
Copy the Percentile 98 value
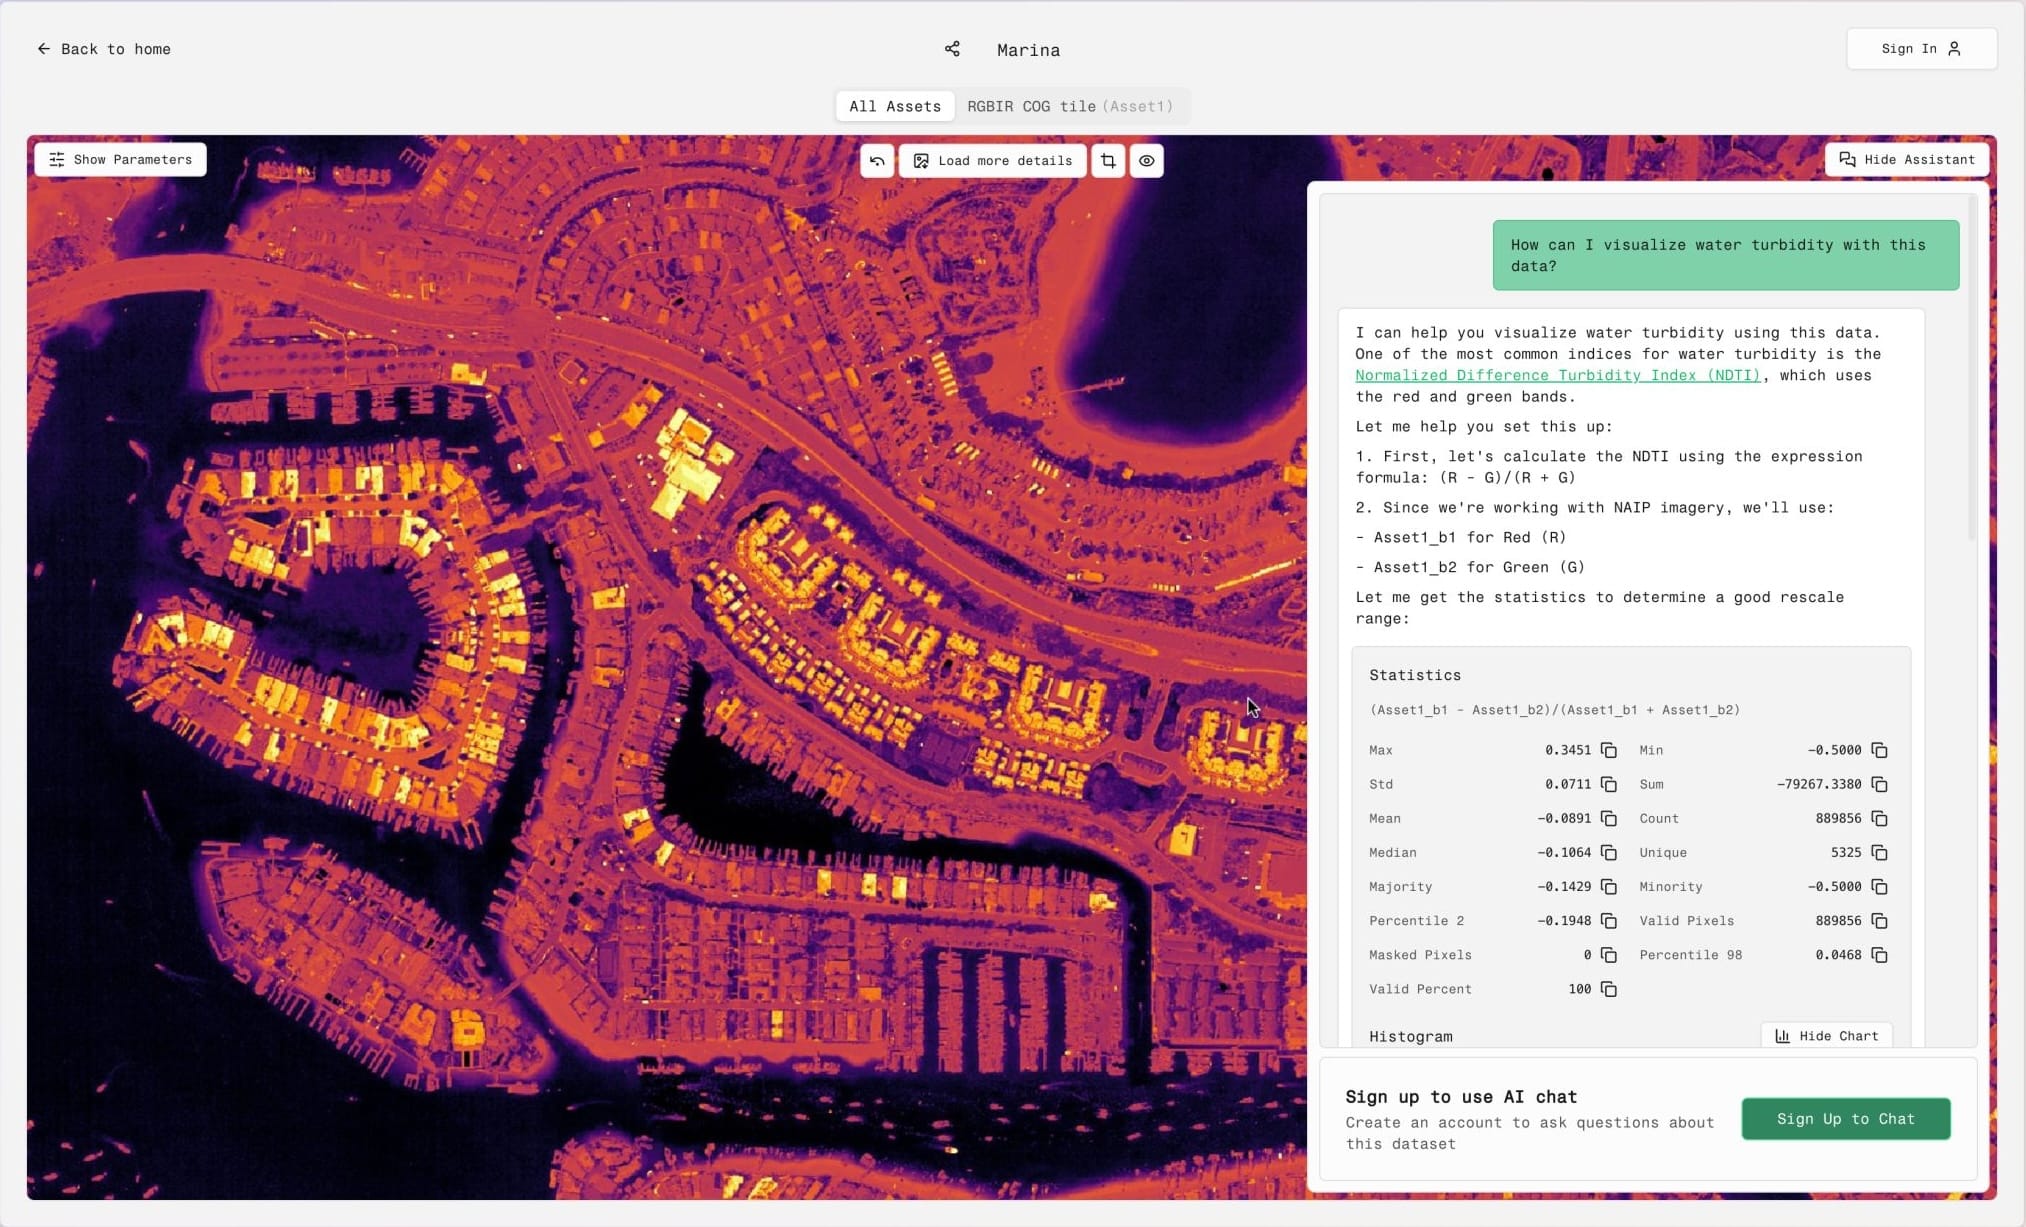coord(1879,955)
